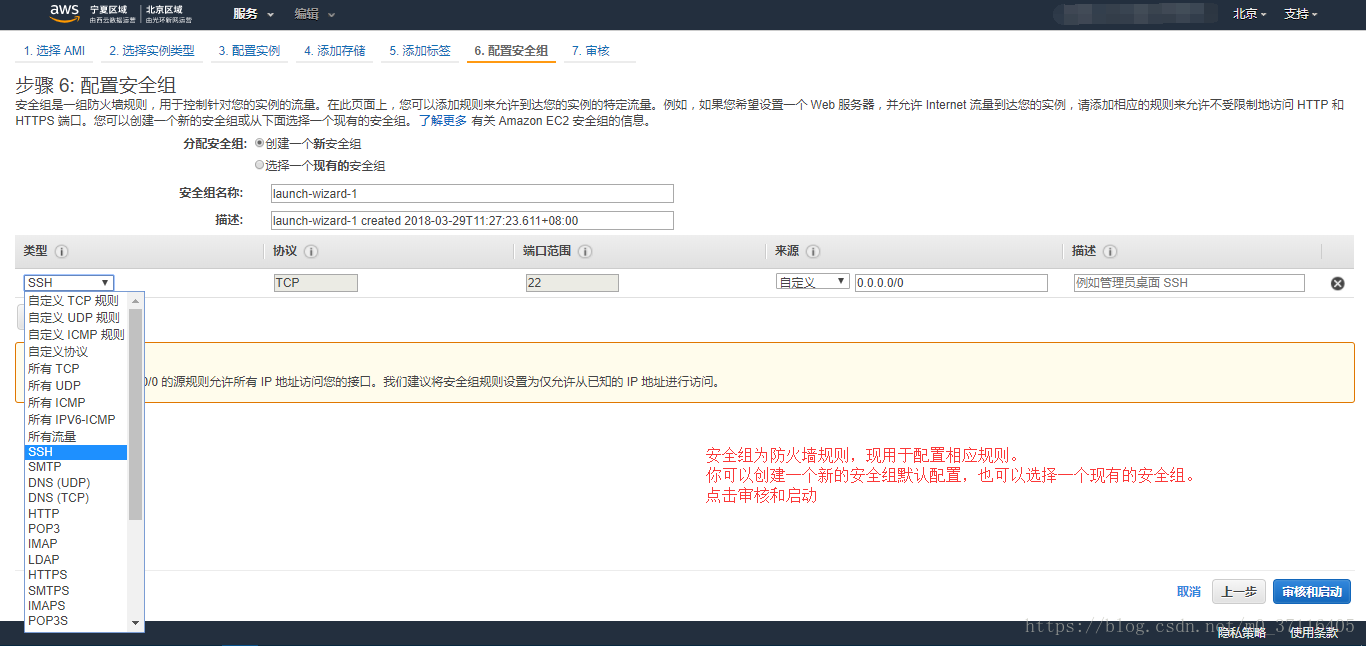
Task: Choose 自定义 UDP 规则 from list
Action: [77, 318]
